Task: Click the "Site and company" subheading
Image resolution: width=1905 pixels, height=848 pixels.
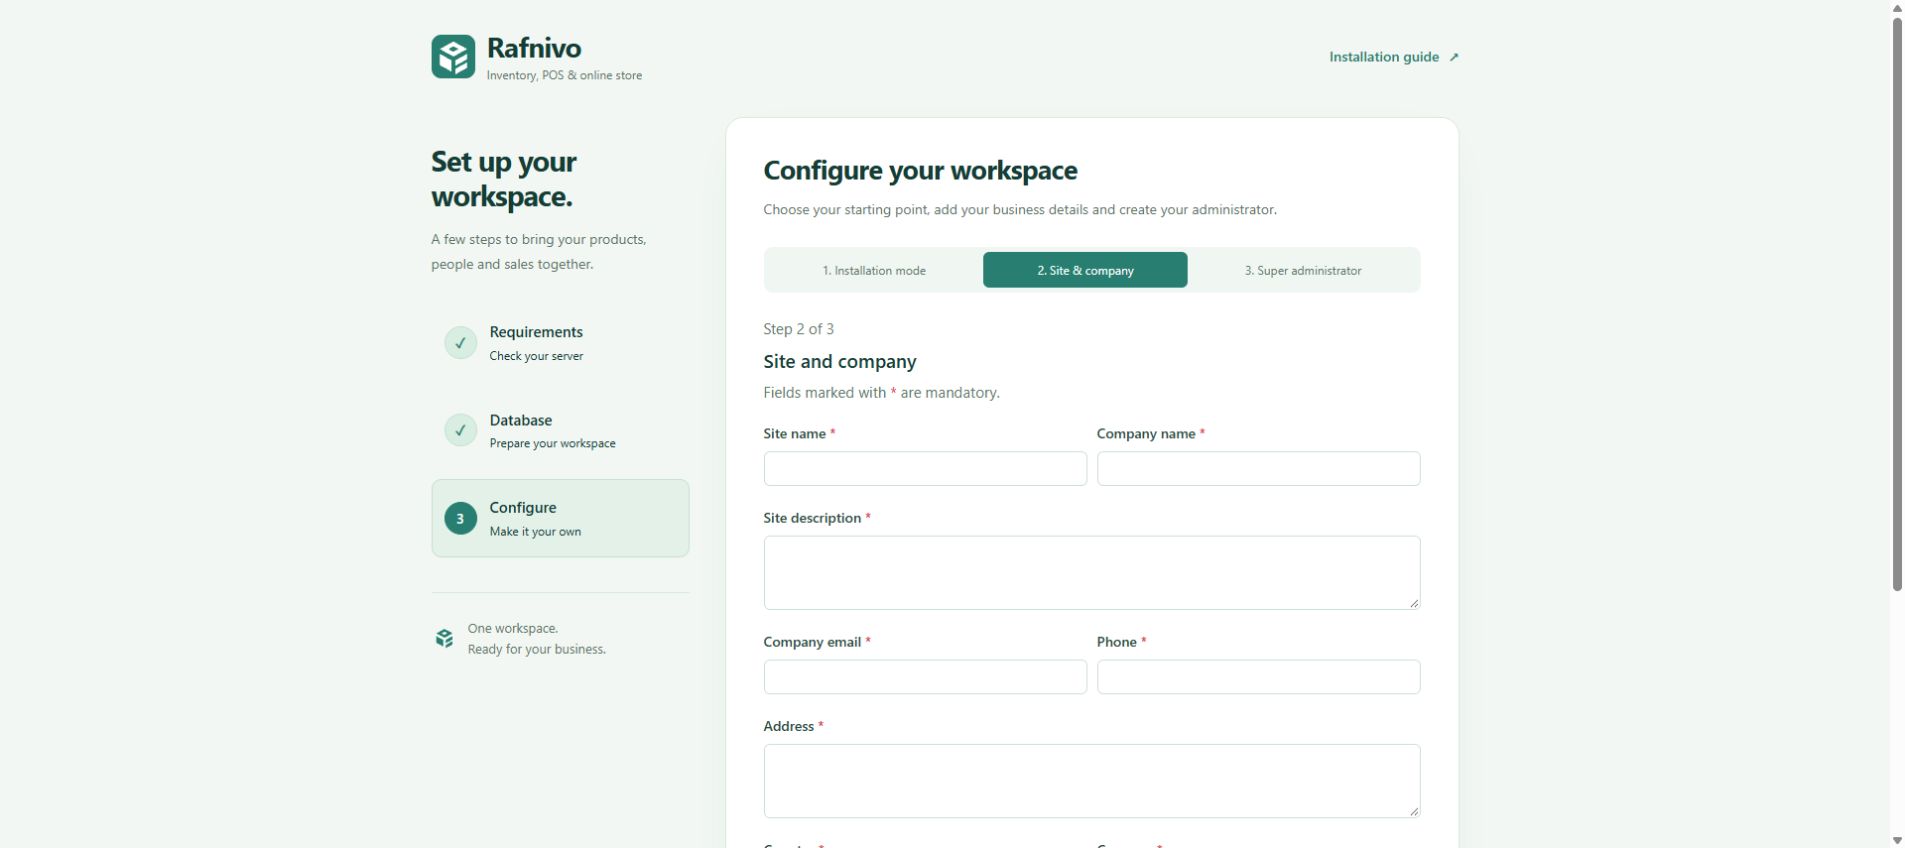Action: coord(840,362)
